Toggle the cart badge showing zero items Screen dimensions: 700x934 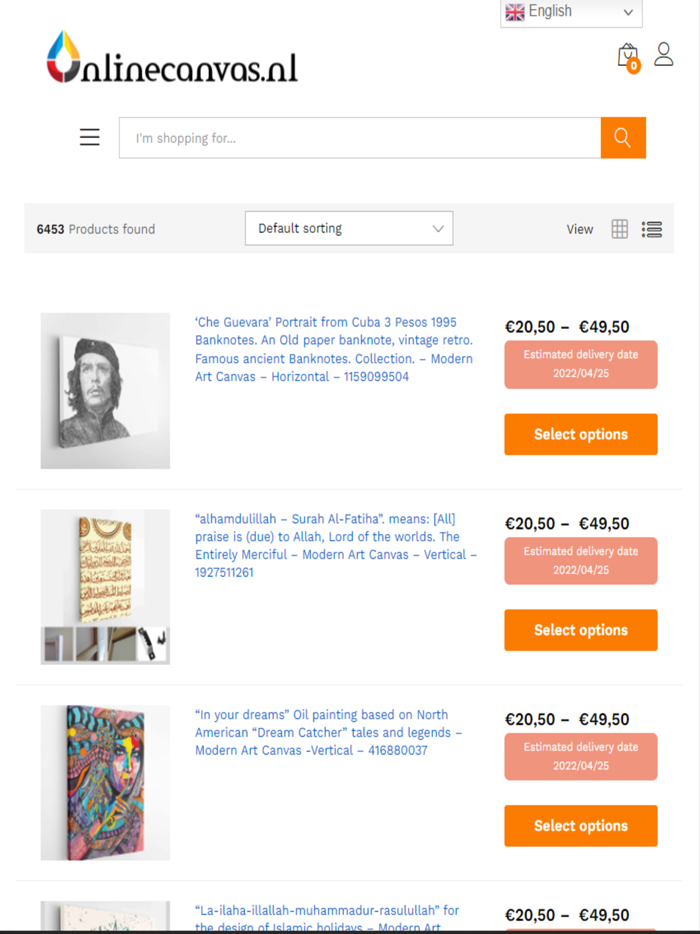coord(633,66)
